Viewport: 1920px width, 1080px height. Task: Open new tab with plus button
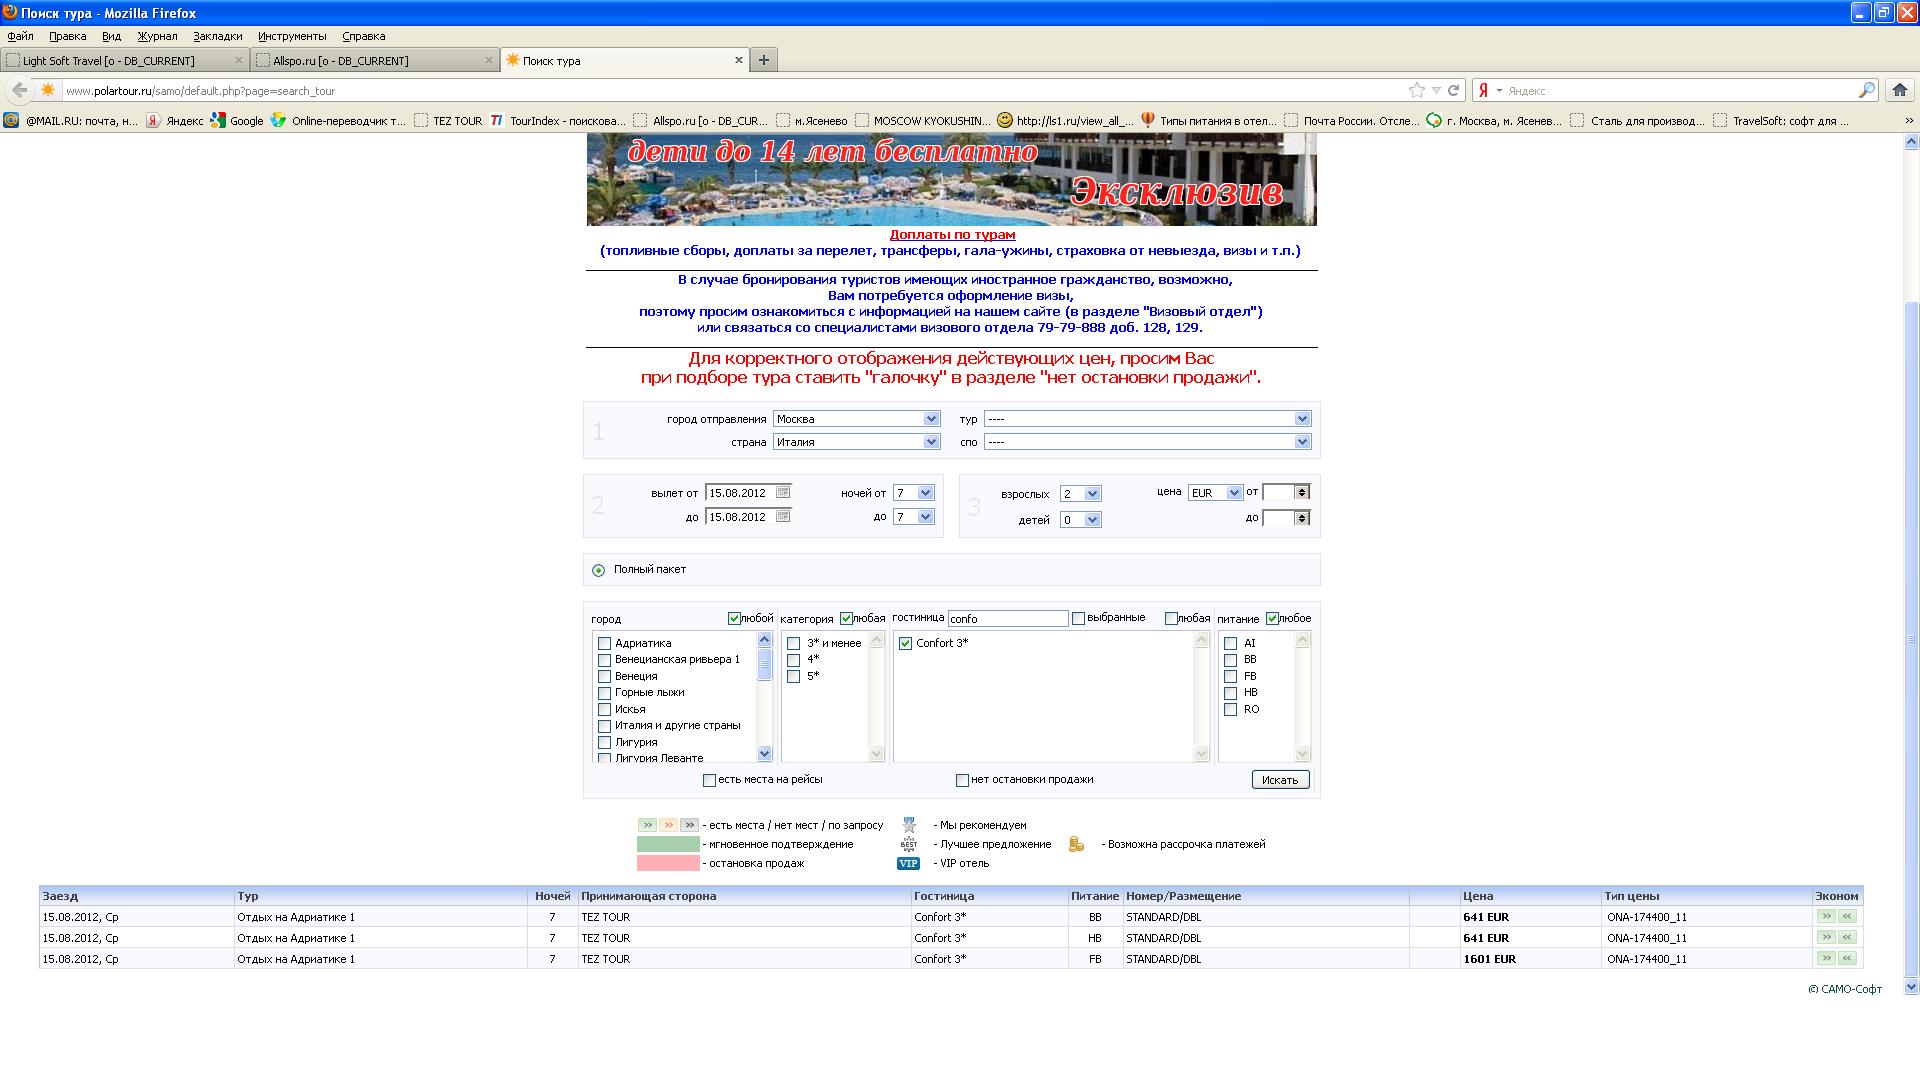[x=763, y=60]
